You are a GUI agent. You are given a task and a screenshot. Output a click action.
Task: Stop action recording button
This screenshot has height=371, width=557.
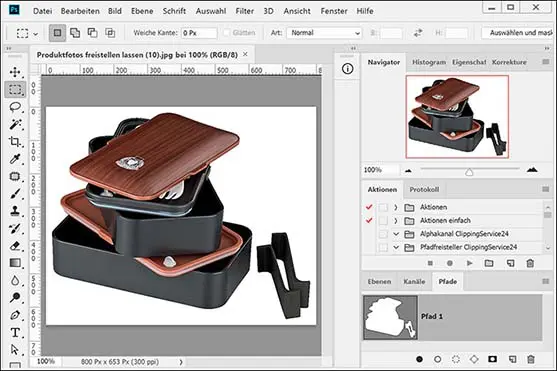coord(430,263)
